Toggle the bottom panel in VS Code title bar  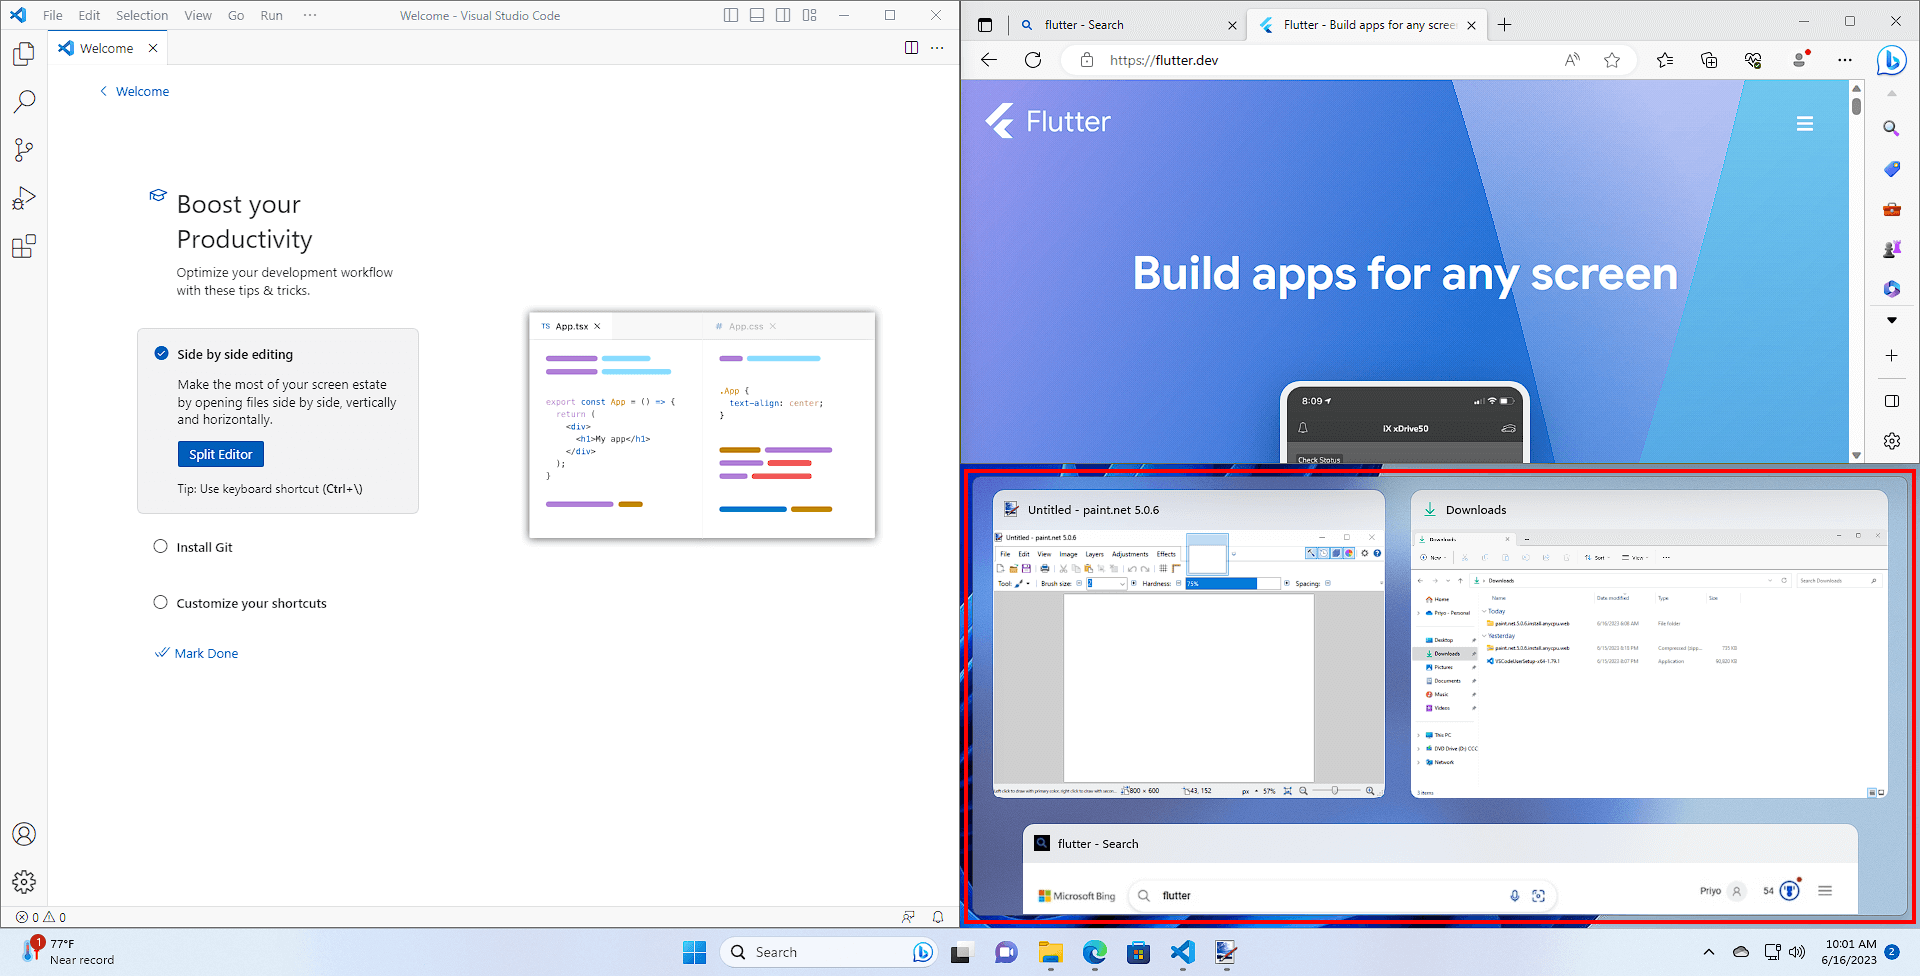click(x=757, y=15)
